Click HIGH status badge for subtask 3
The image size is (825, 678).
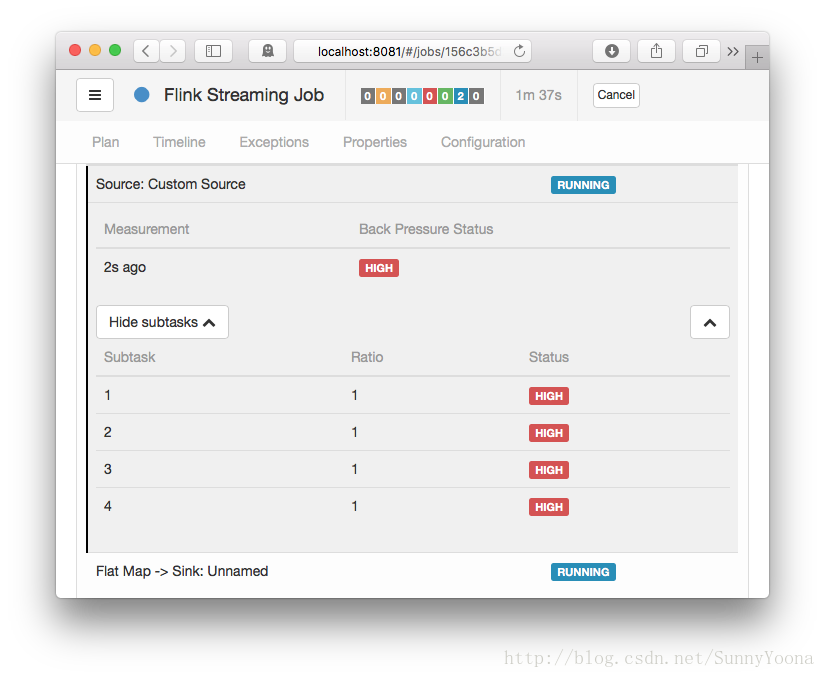pos(549,470)
